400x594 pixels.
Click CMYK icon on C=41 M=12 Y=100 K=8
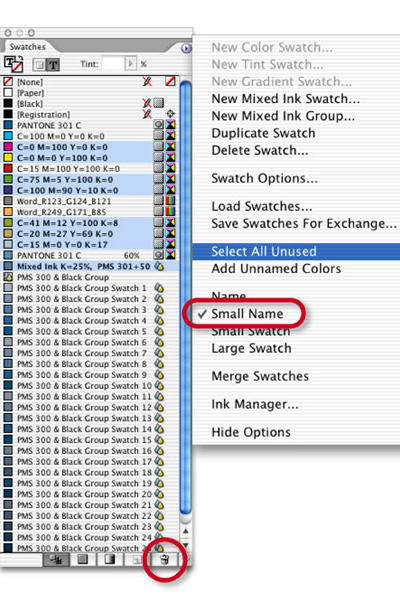click(x=170, y=222)
